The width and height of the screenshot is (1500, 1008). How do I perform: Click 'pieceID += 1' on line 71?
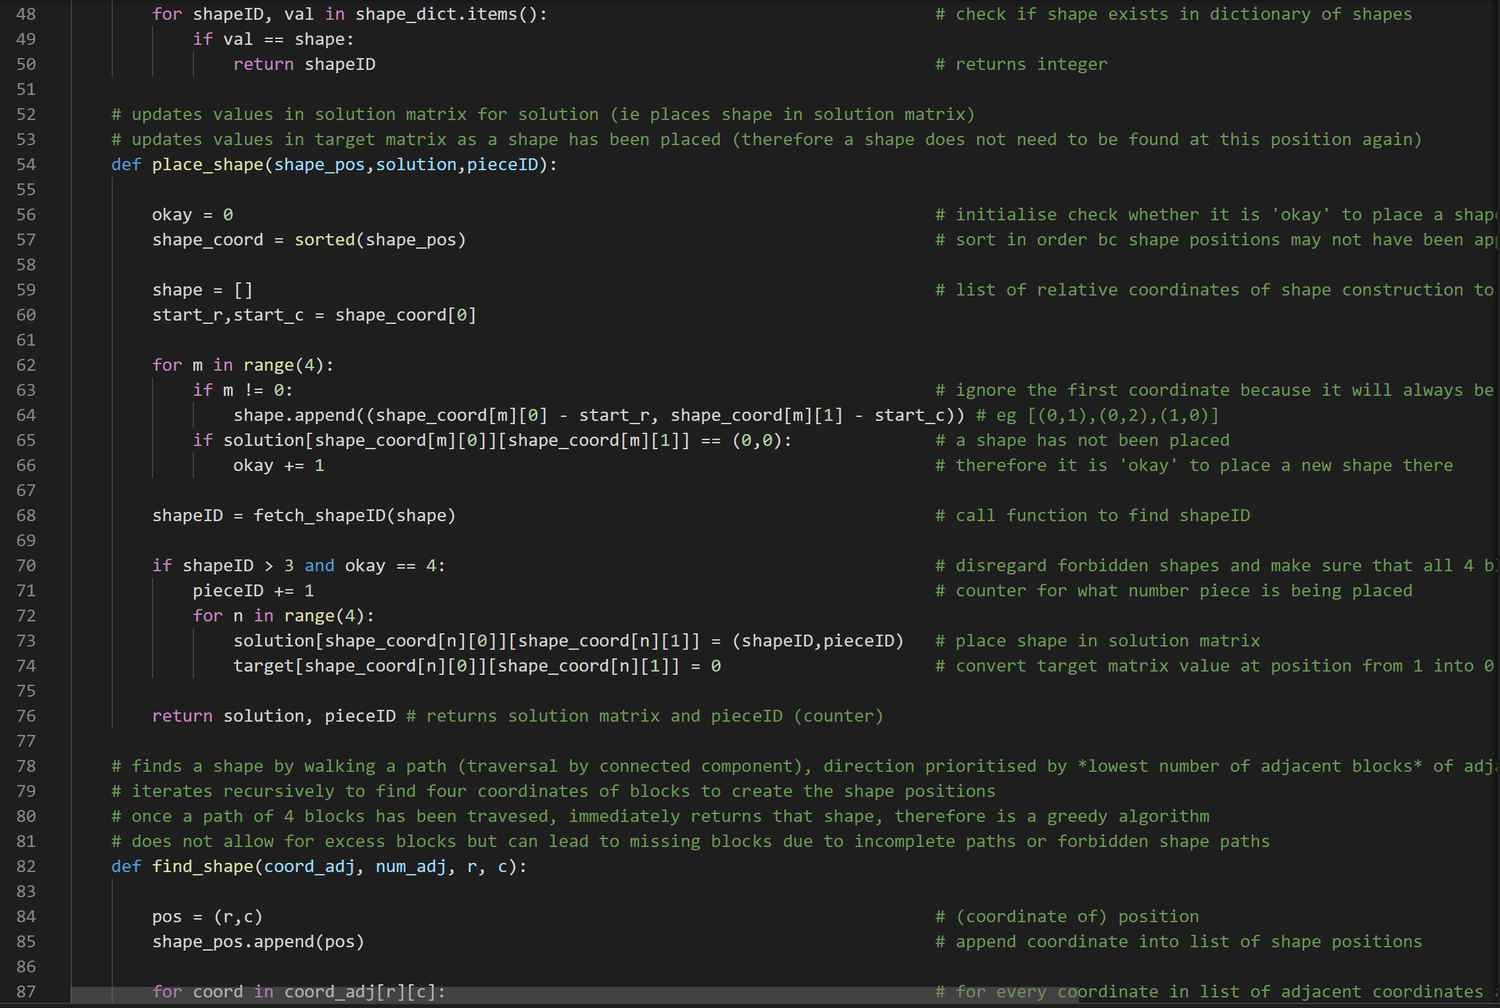tap(253, 591)
